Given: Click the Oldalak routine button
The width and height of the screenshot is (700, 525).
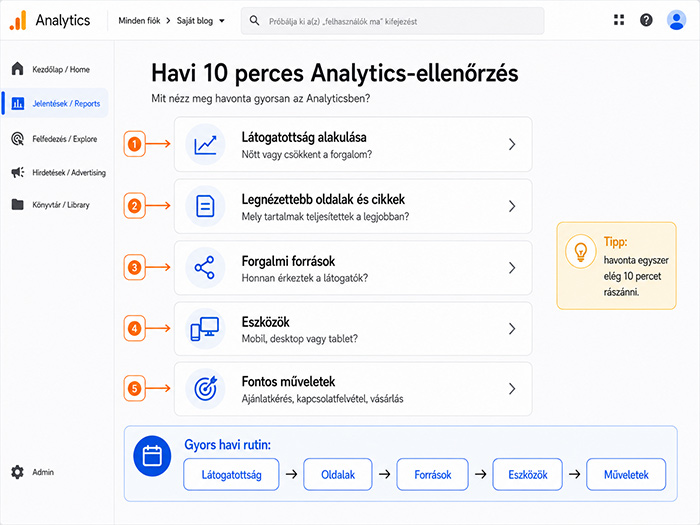Looking at the screenshot, I should [x=338, y=474].
